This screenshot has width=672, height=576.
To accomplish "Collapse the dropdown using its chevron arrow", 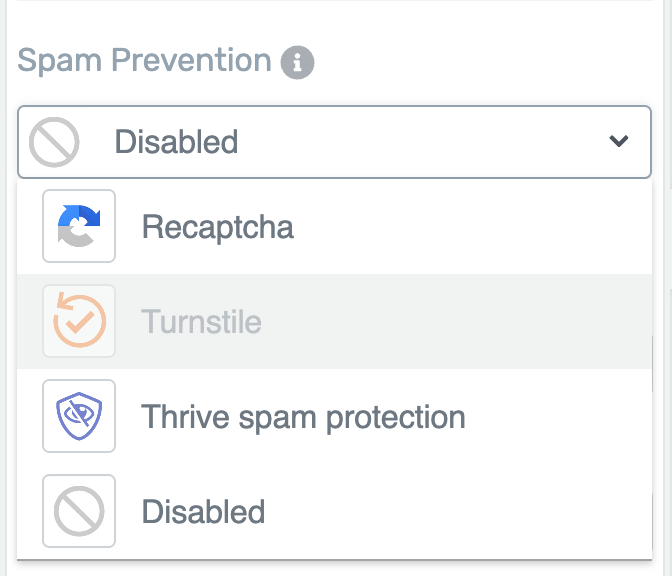I will [618, 141].
